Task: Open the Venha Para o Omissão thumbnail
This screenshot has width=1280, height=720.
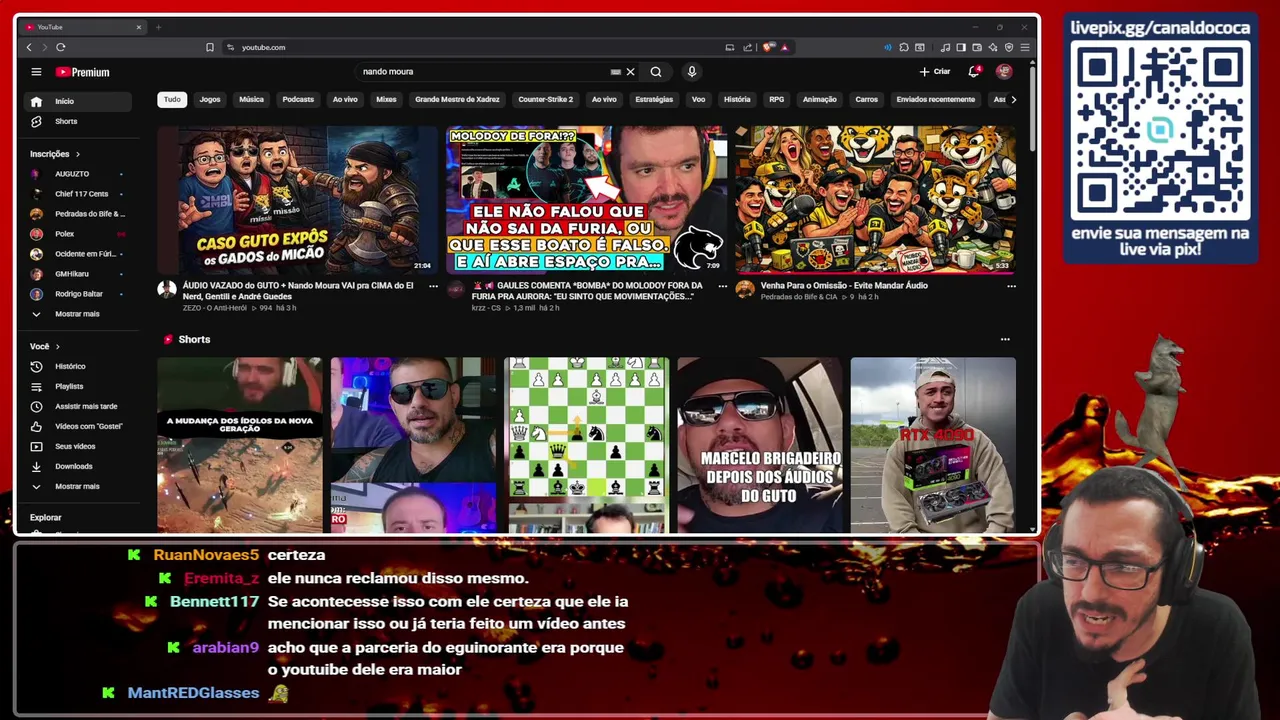Action: coord(875,199)
